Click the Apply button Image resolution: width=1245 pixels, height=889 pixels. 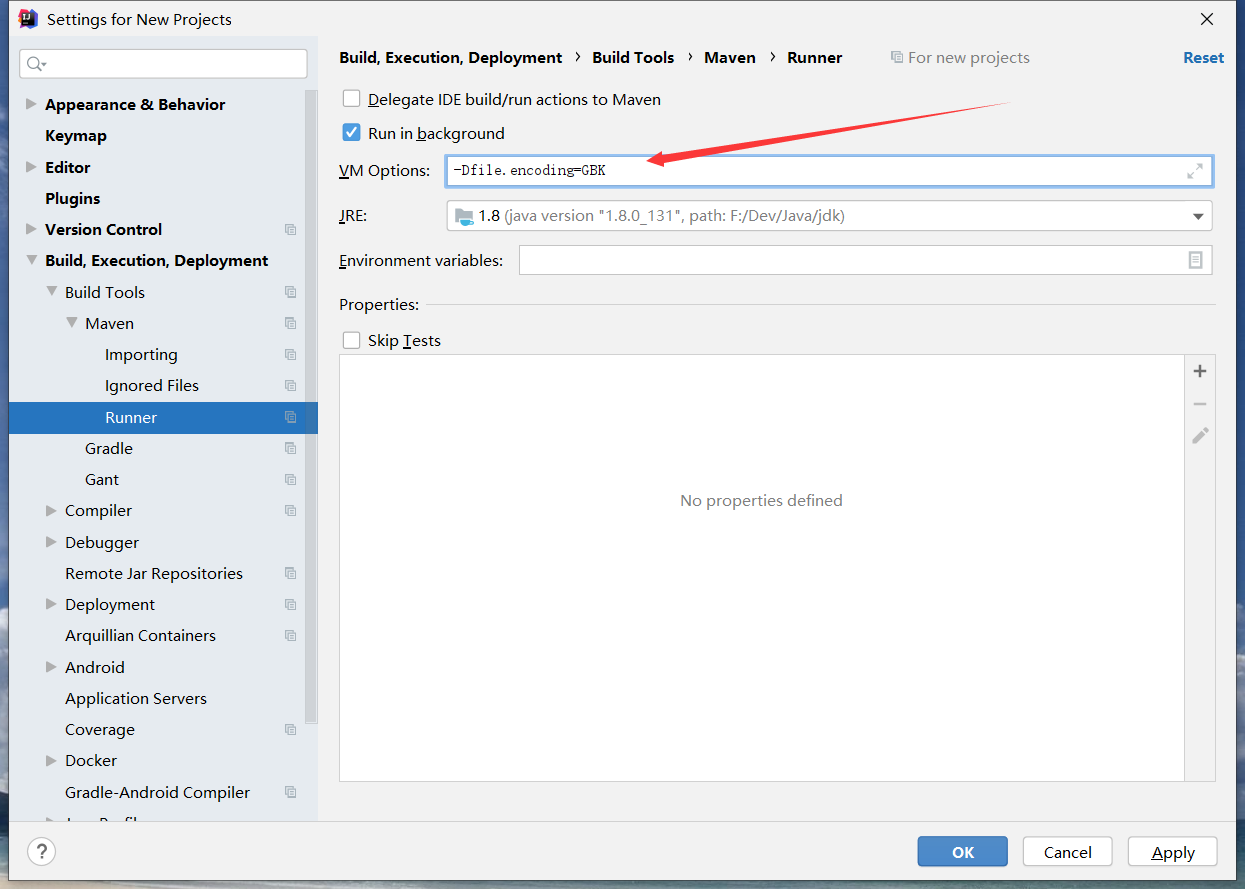pyautogui.click(x=1172, y=852)
